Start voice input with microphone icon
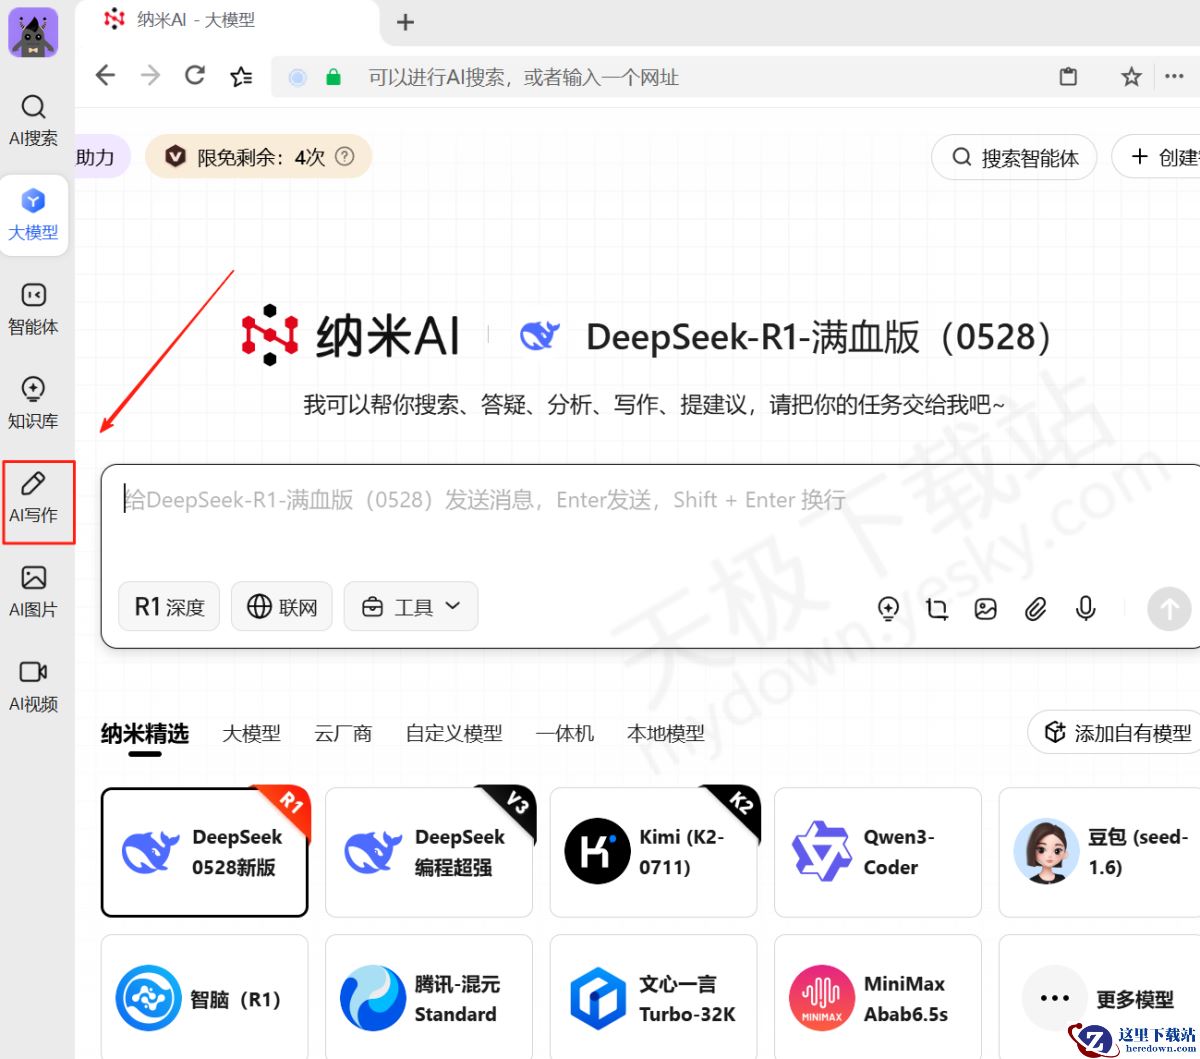Viewport: 1200px width, 1059px height. 1085,608
